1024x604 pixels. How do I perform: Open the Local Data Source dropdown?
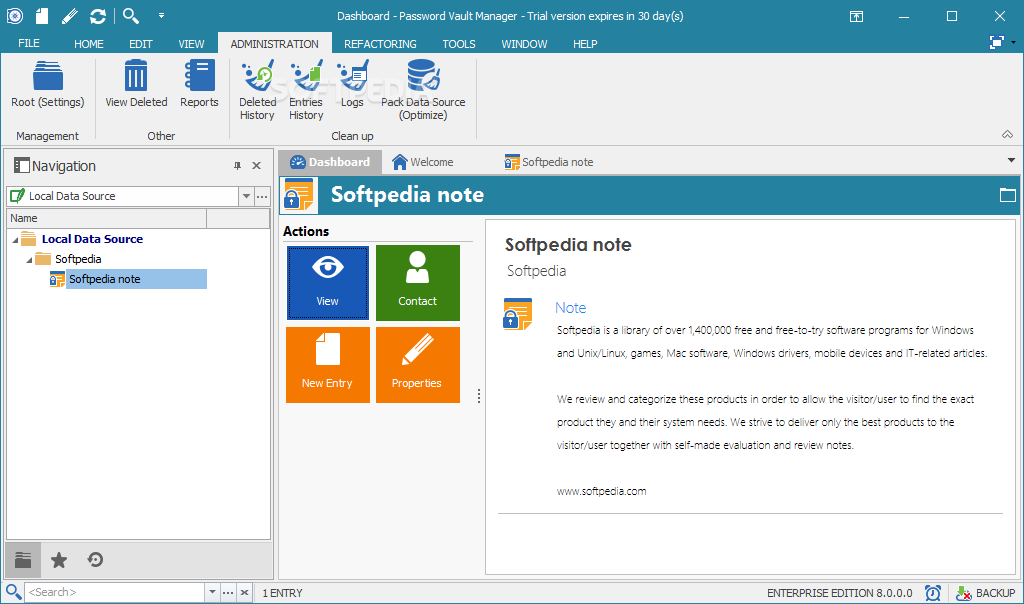pyautogui.click(x=246, y=196)
